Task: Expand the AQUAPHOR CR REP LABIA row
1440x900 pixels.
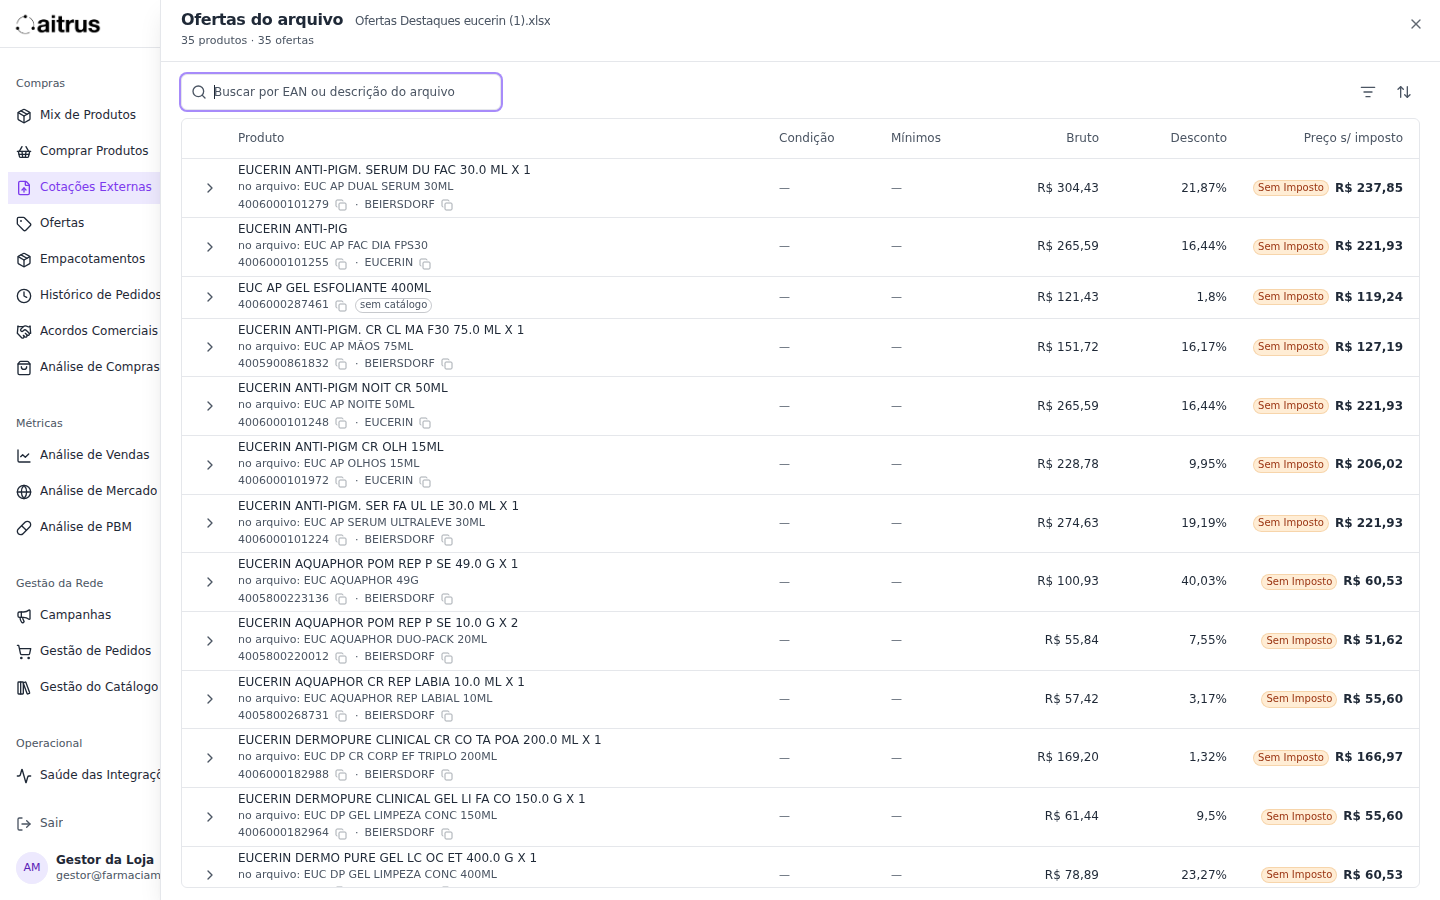Action: tap(210, 699)
